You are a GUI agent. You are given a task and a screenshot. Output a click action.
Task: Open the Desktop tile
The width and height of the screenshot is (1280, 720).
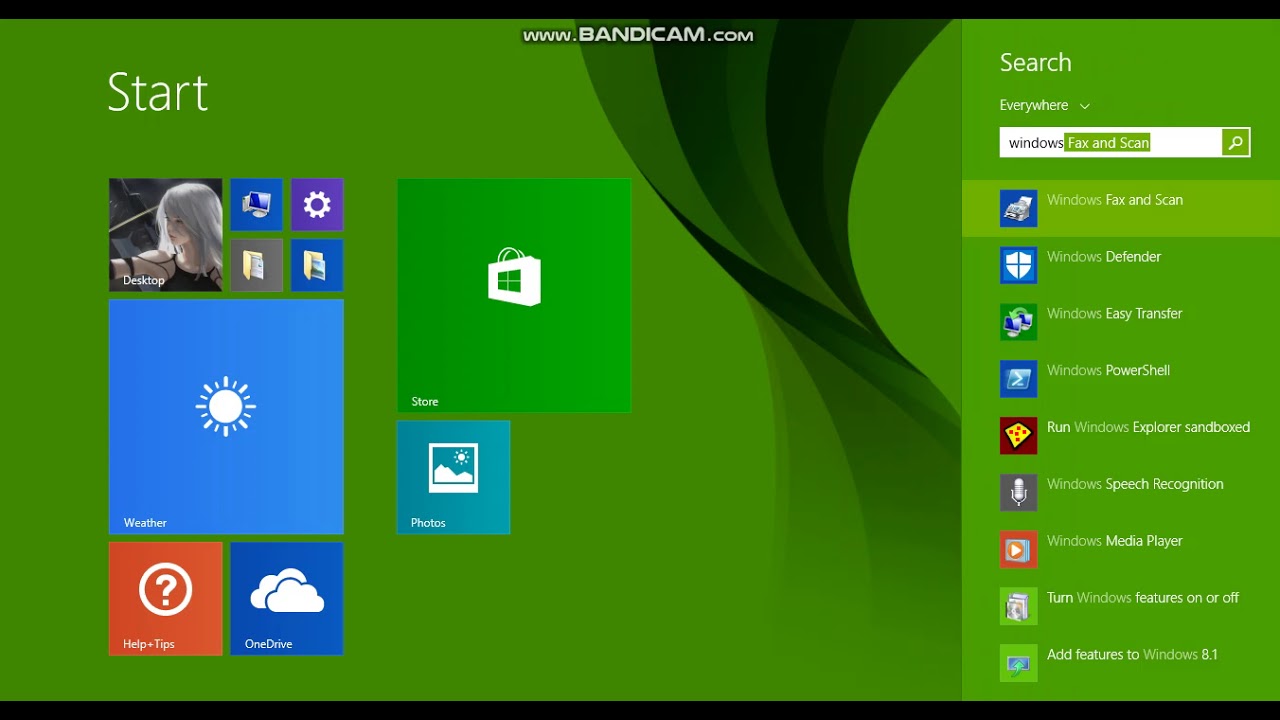click(x=165, y=235)
